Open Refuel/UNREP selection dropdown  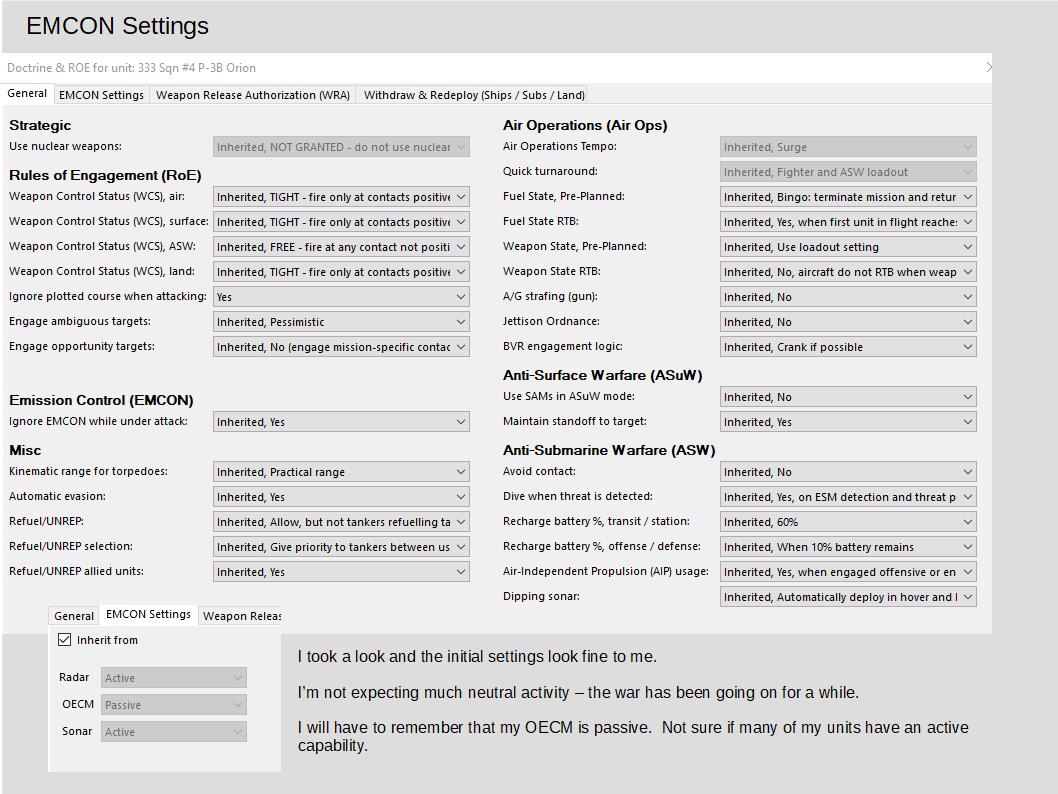[x=341, y=546]
